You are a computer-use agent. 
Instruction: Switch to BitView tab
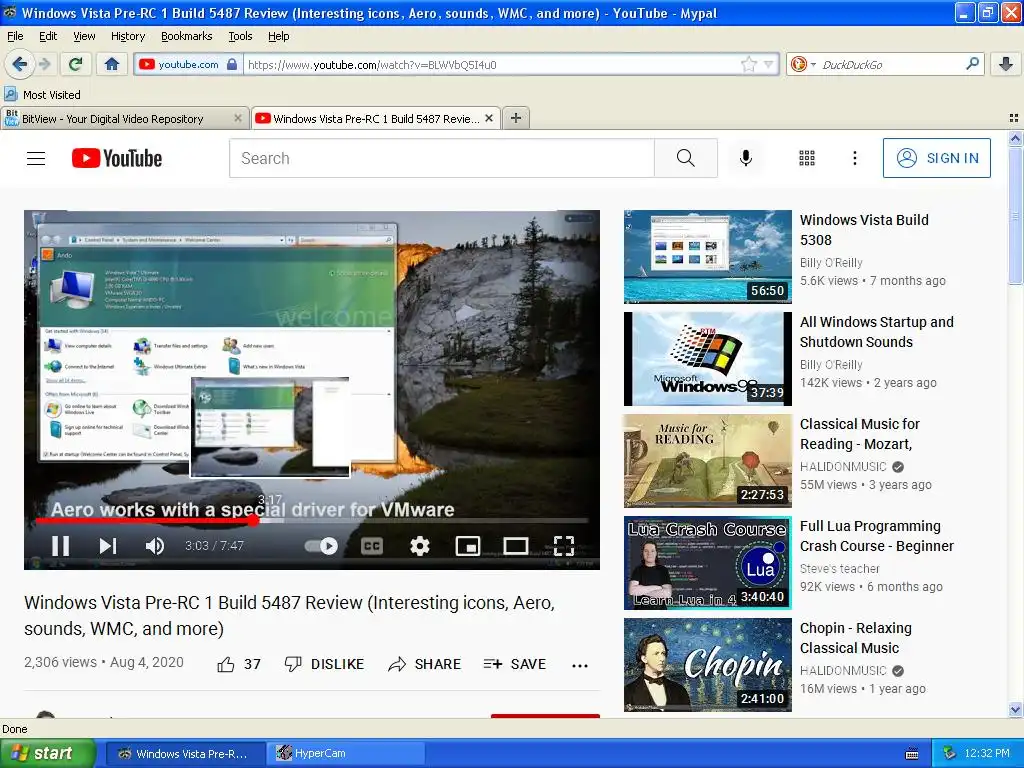click(x=124, y=118)
